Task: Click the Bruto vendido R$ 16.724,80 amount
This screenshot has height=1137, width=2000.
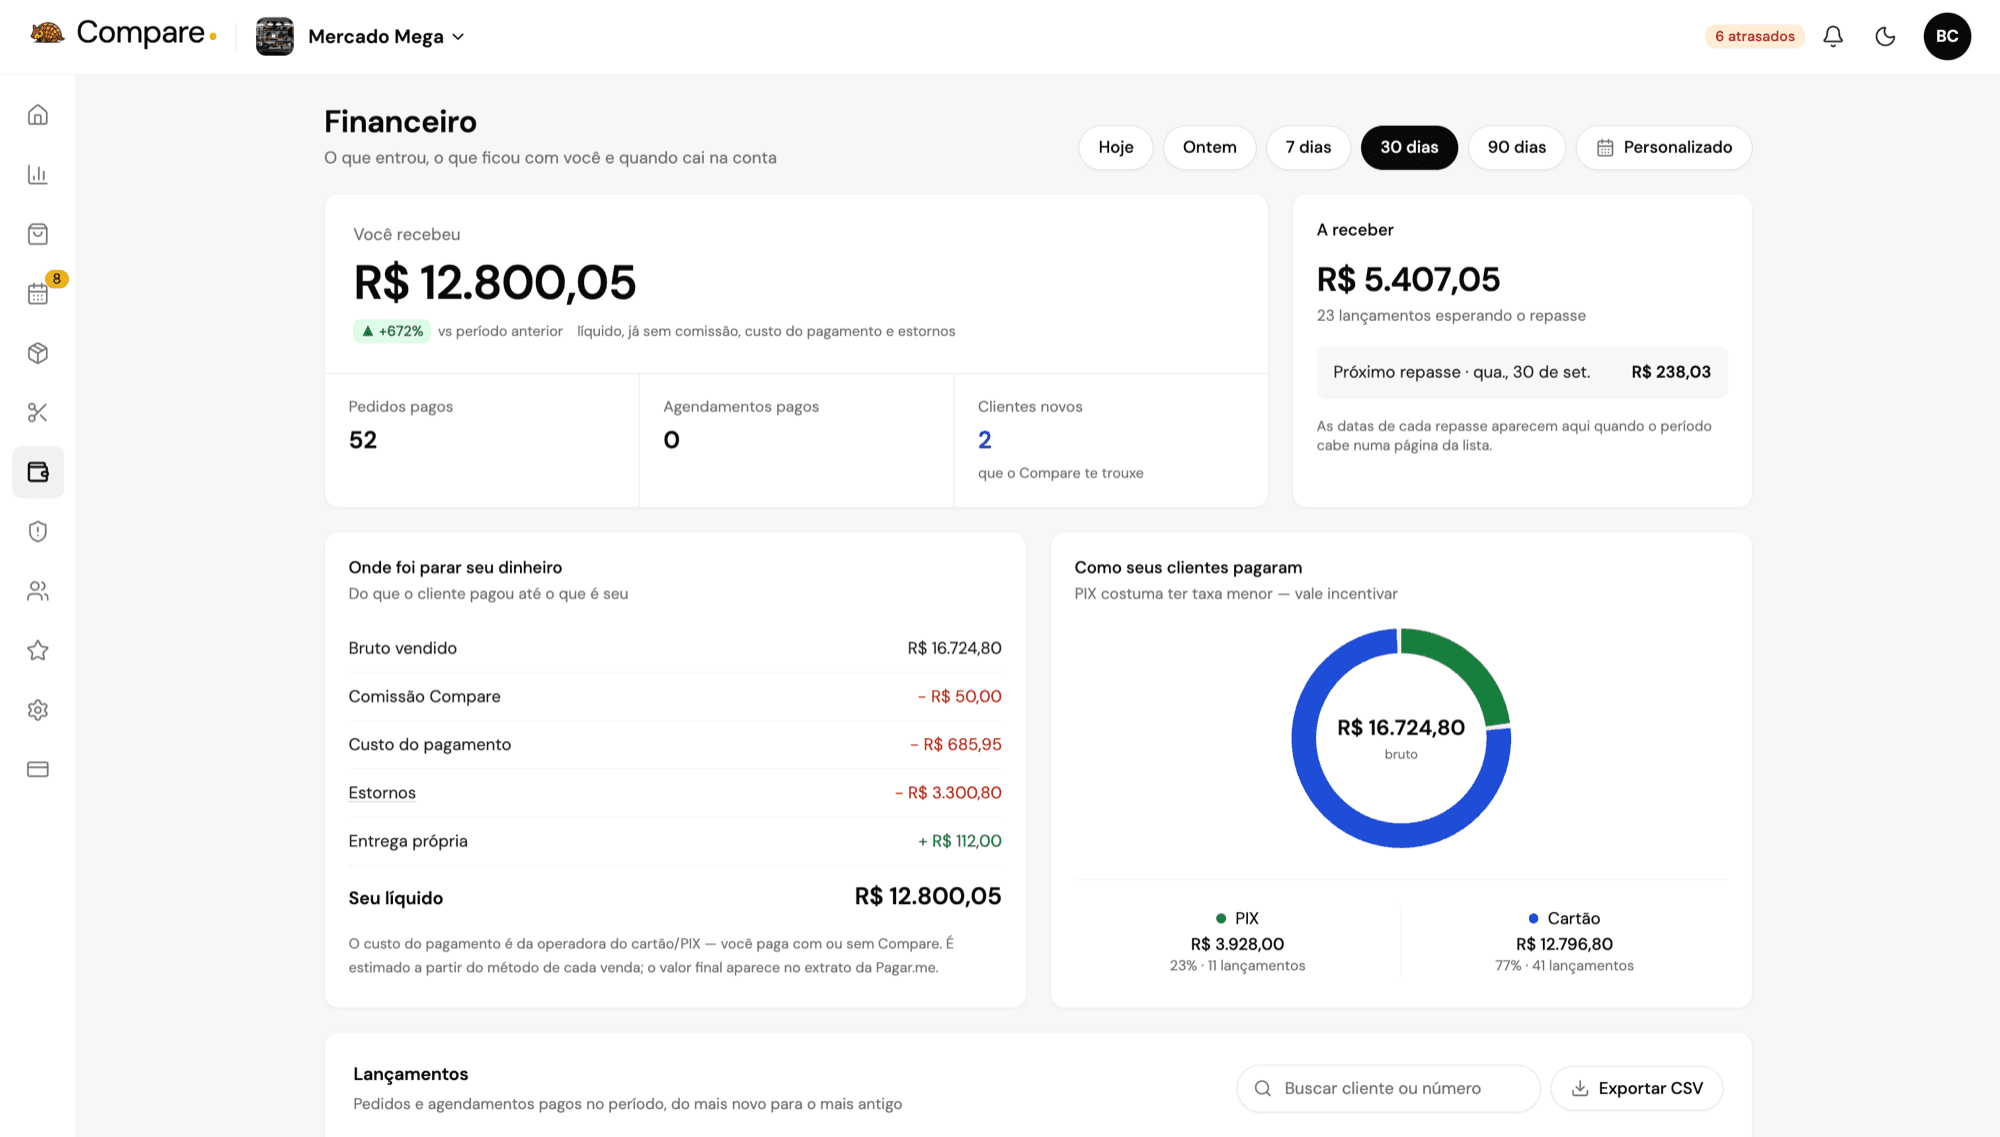Action: click(x=954, y=648)
